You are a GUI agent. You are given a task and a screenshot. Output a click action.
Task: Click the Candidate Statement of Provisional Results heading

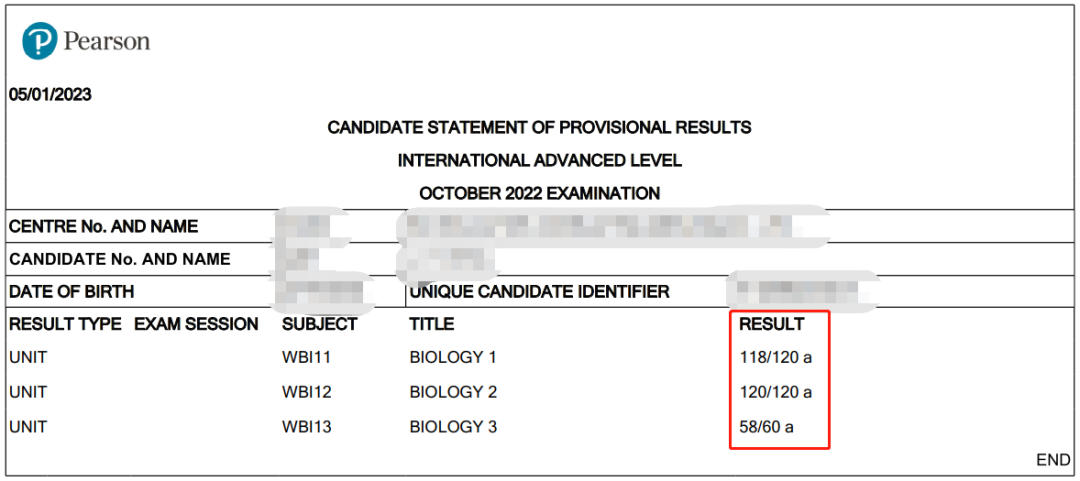539,127
